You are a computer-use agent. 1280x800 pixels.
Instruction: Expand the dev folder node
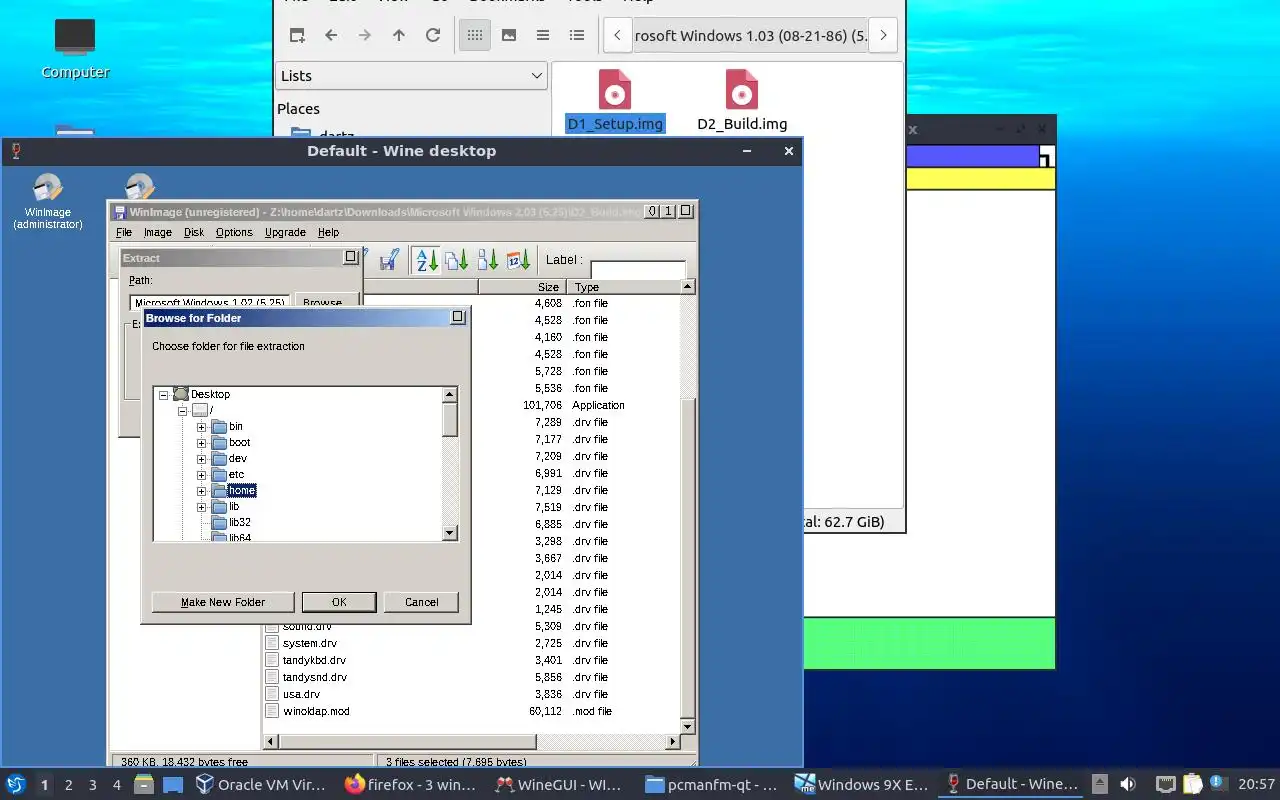click(x=201, y=459)
